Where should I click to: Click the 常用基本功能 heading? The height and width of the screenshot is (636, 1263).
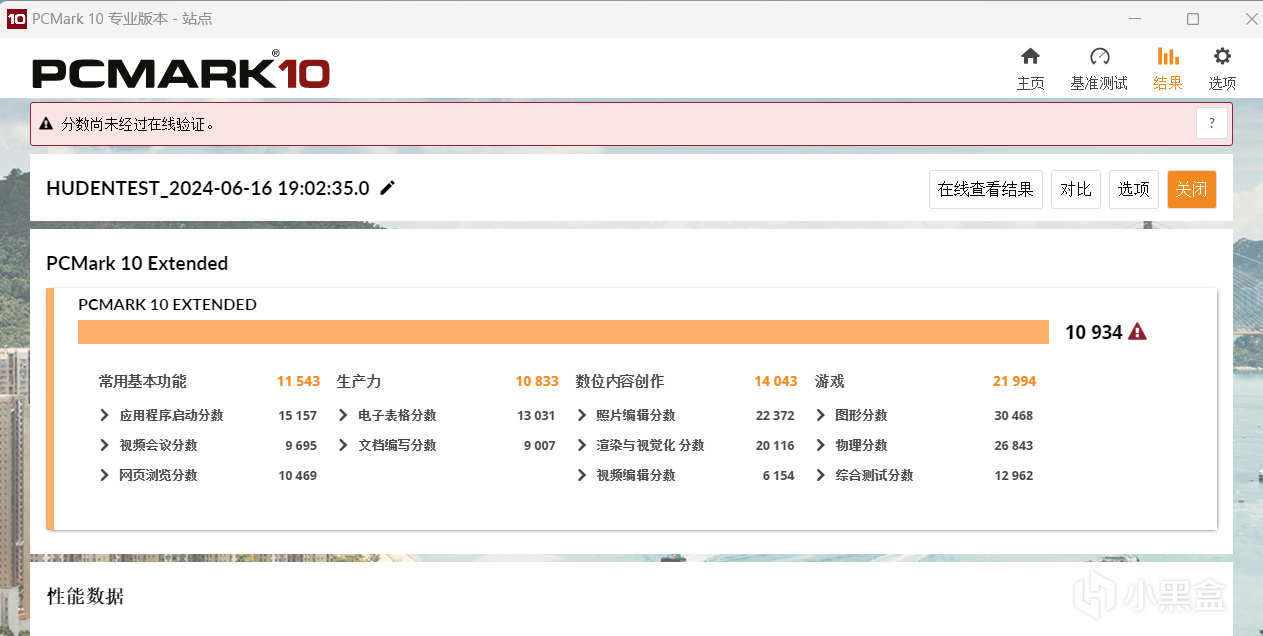[142, 381]
